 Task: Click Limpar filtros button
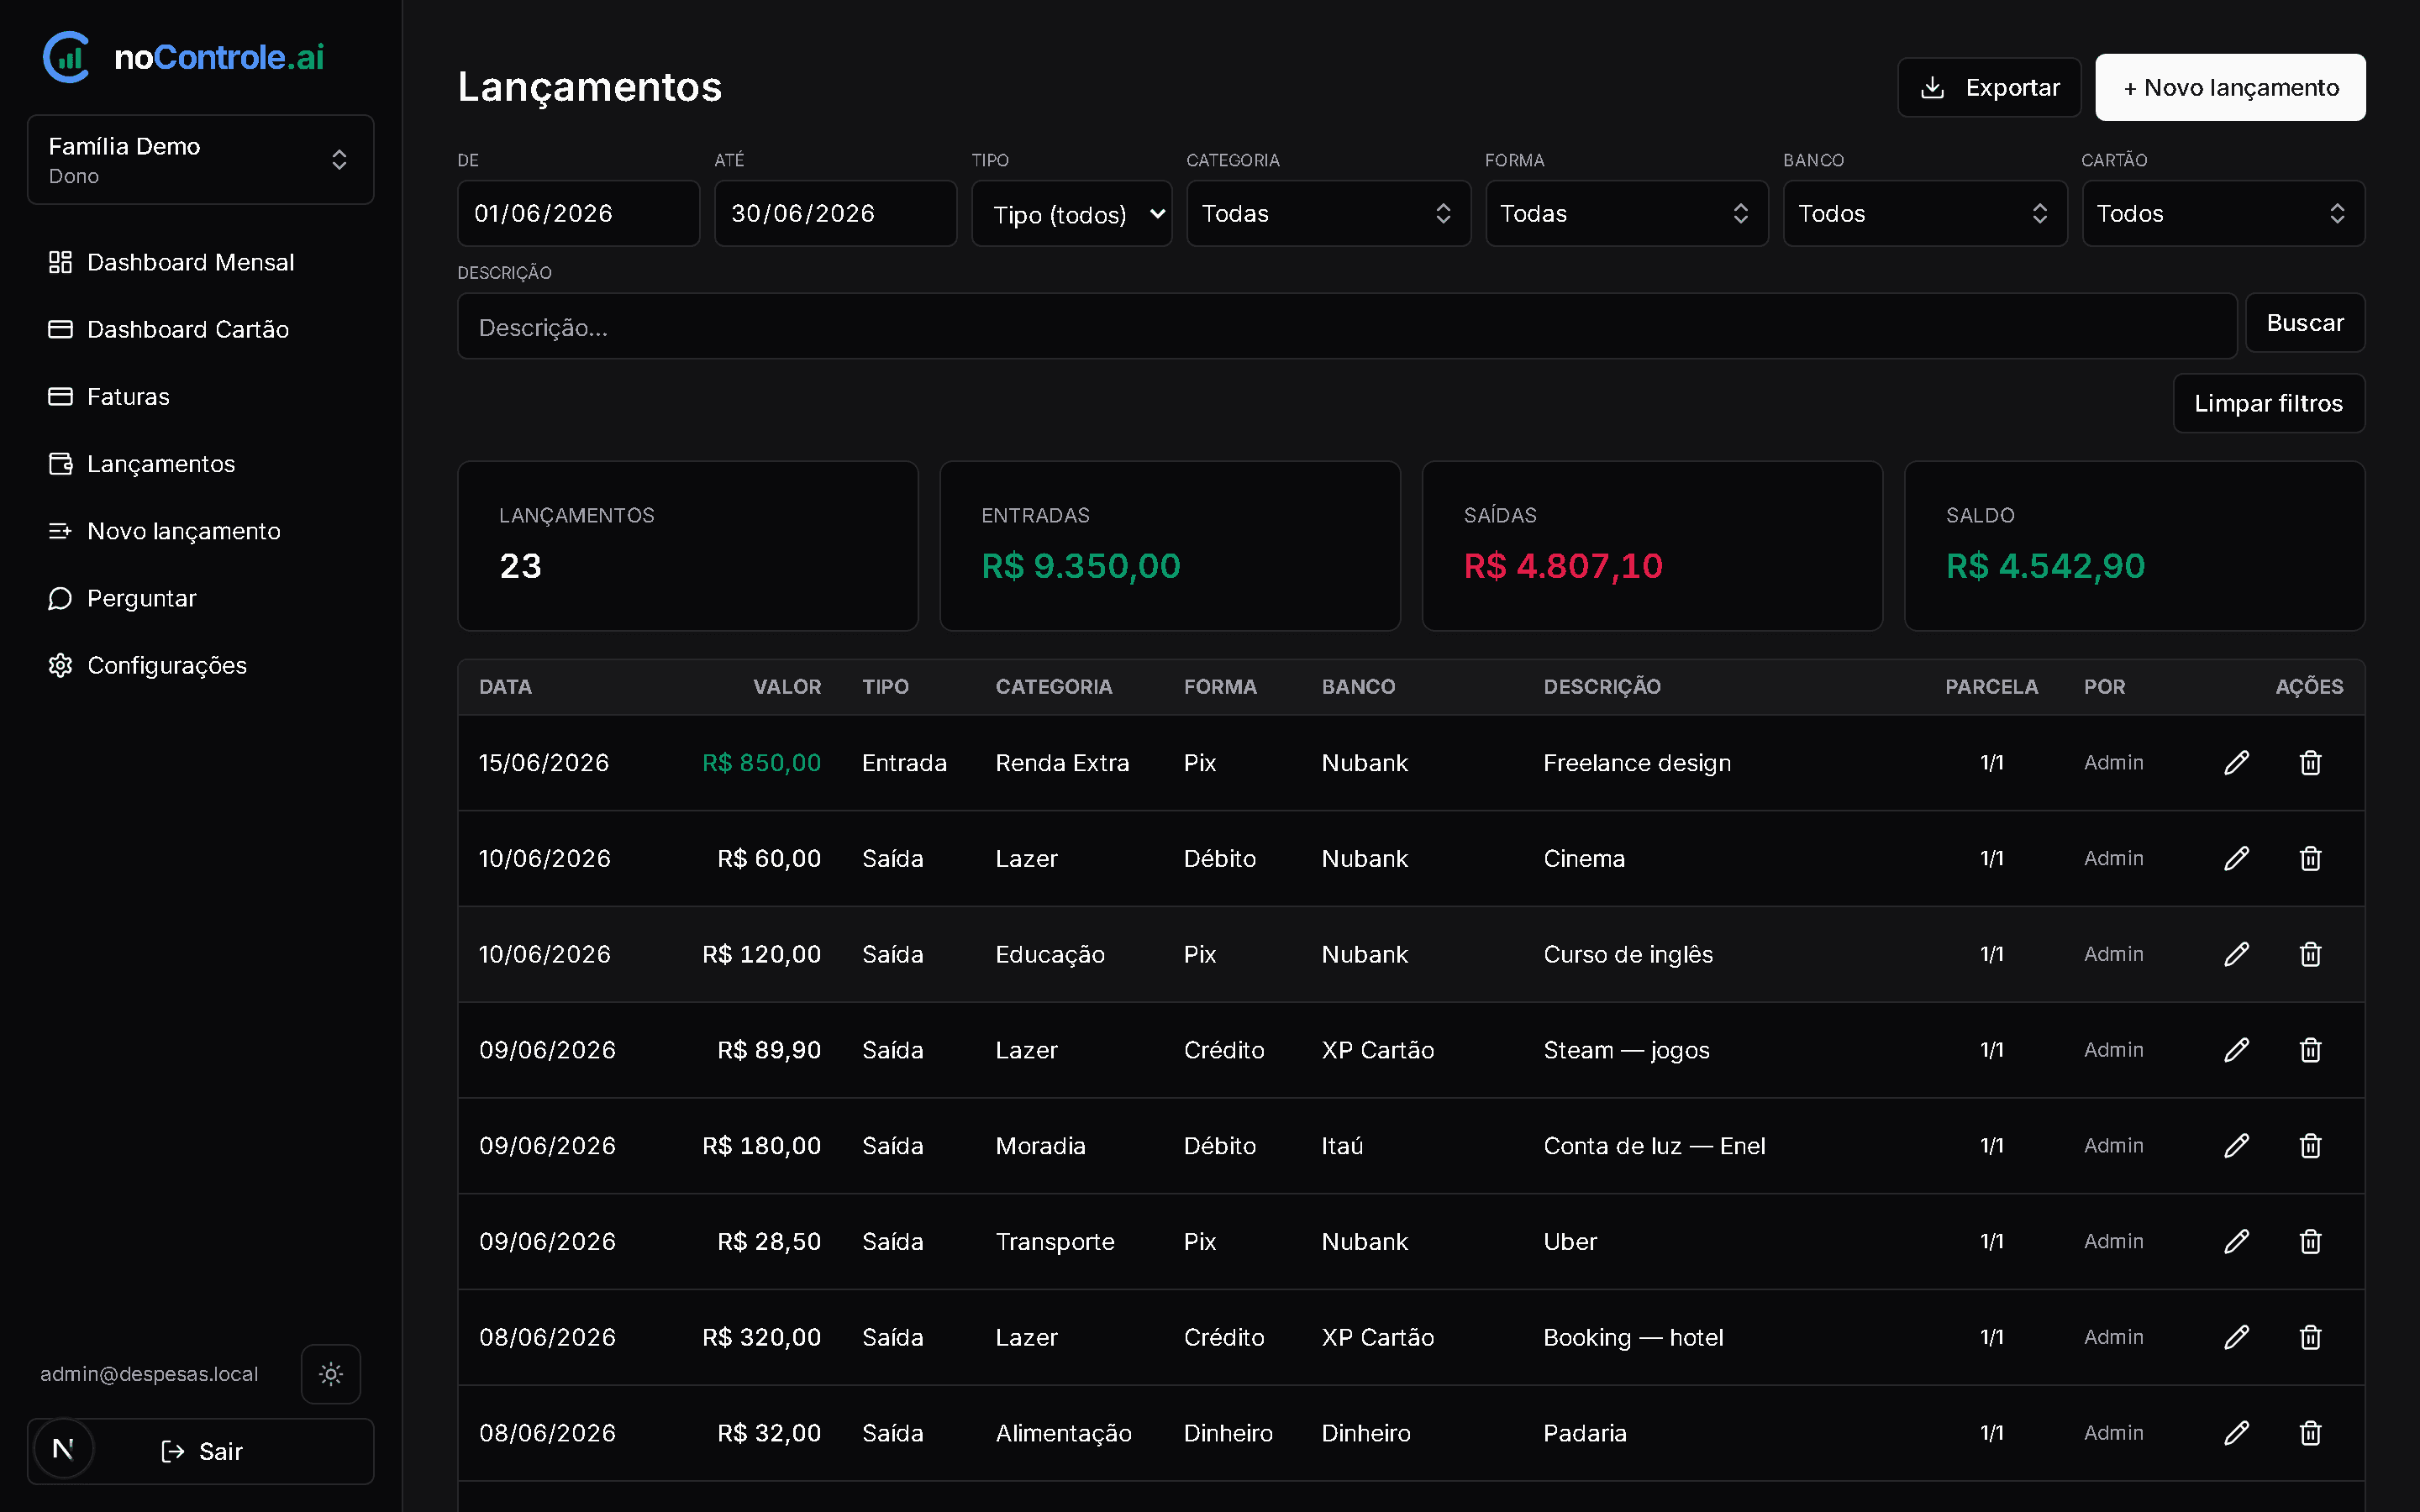[x=2268, y=403]
